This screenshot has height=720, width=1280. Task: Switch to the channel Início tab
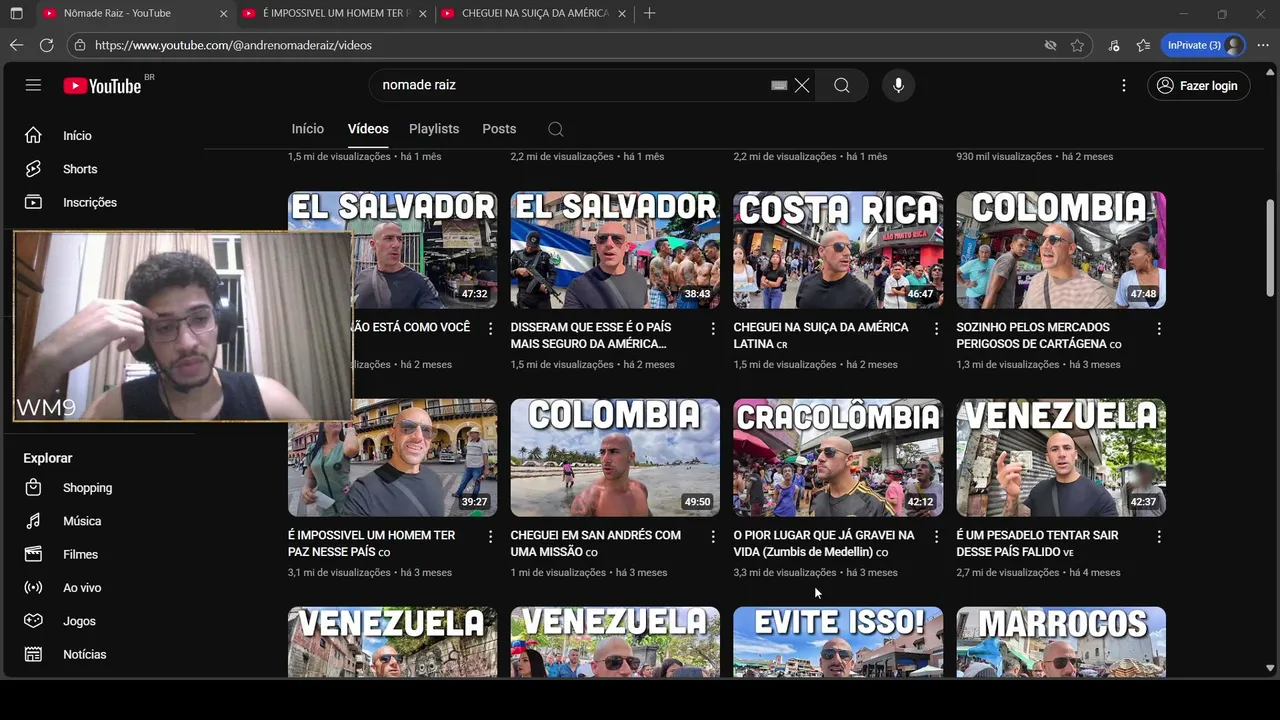click(x=308, y=129)
